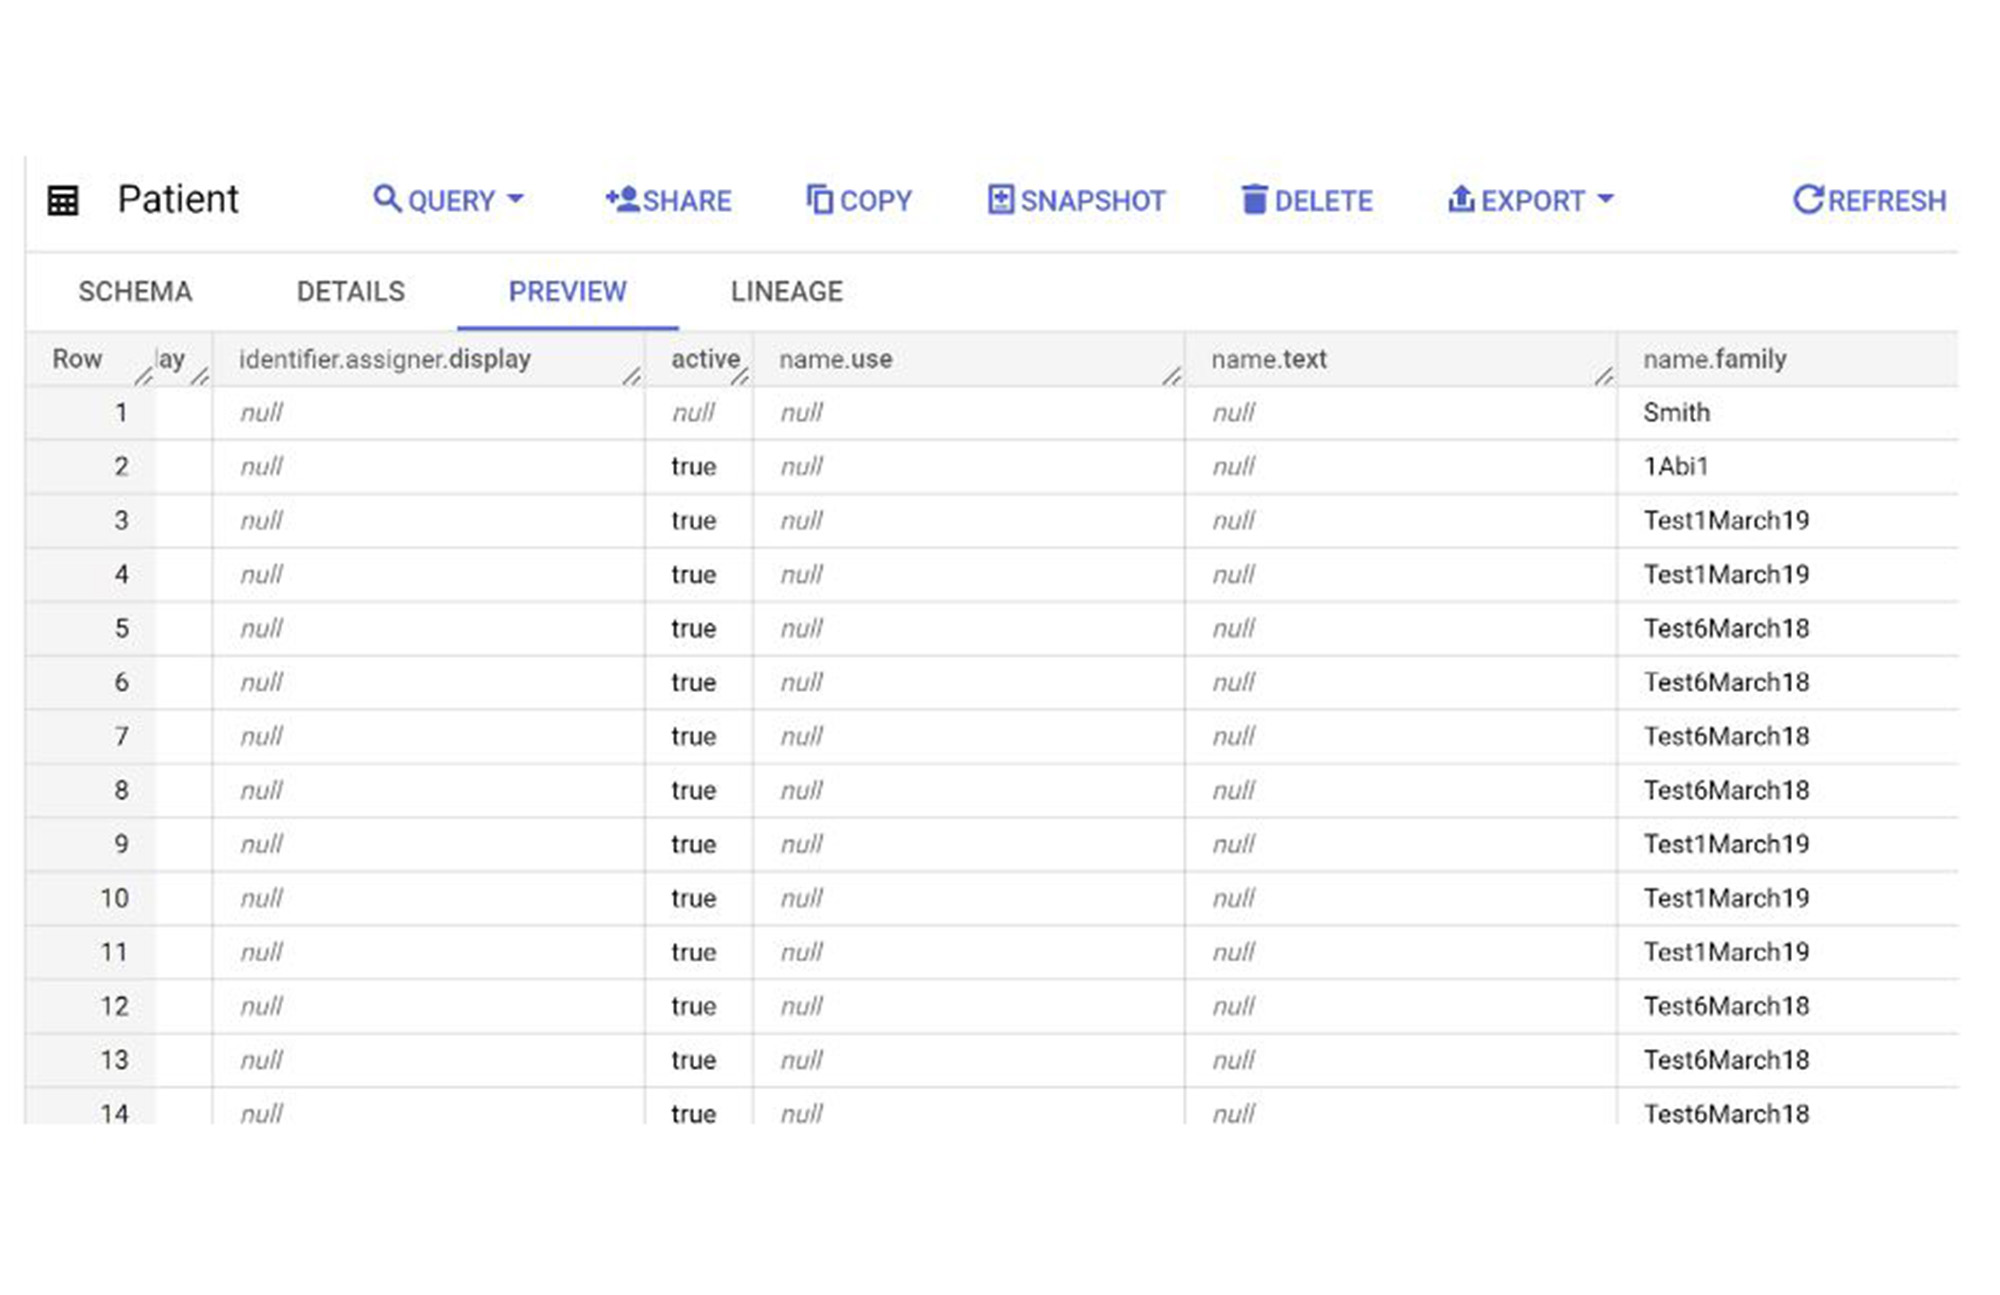
Task: Click the Refresh circular arrow icon
Action: [x=1808, y=199]
